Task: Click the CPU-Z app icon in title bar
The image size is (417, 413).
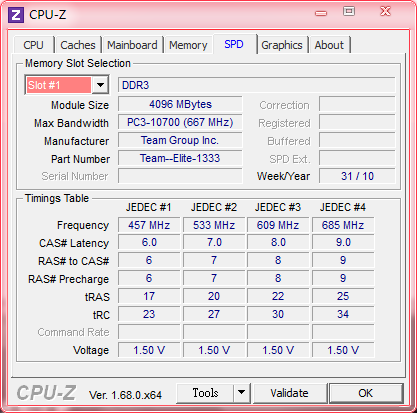Action: click(16, 15)
